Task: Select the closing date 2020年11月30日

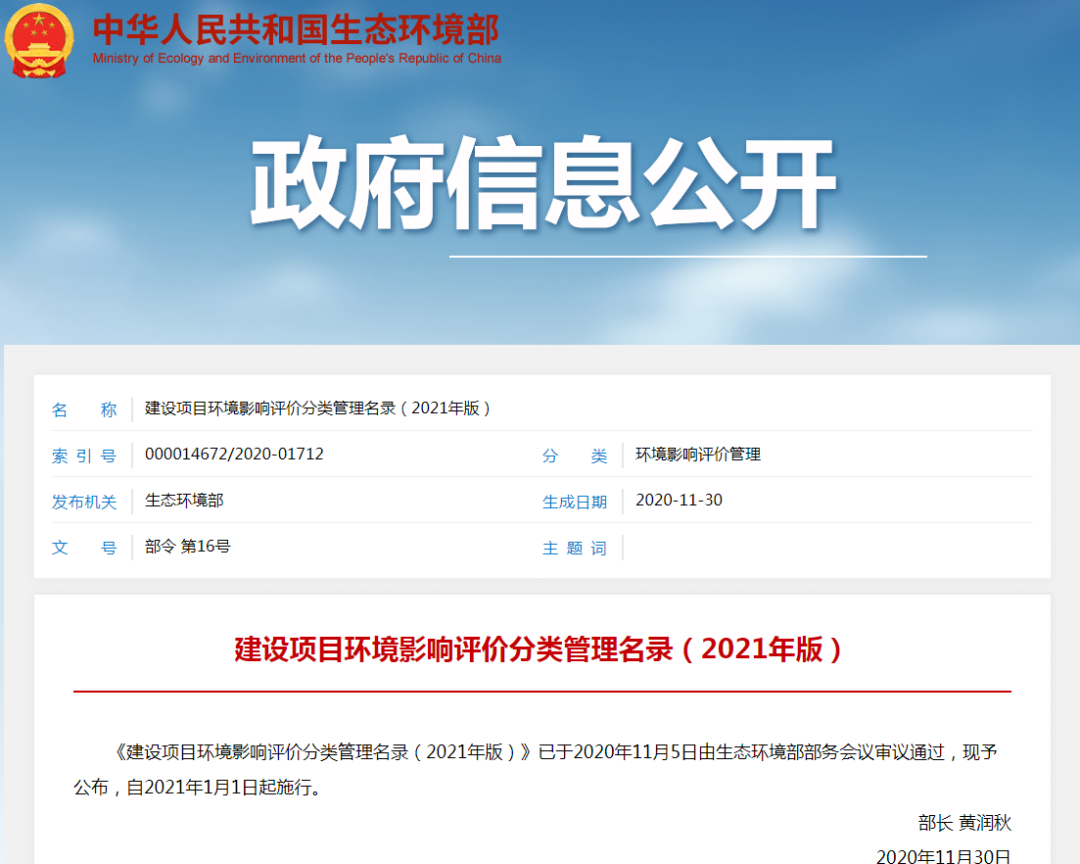Action: [943, 856]
